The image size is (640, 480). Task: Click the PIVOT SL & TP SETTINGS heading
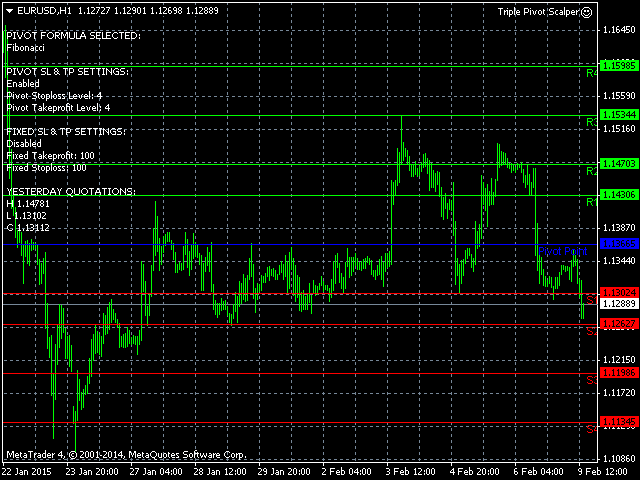68,72
